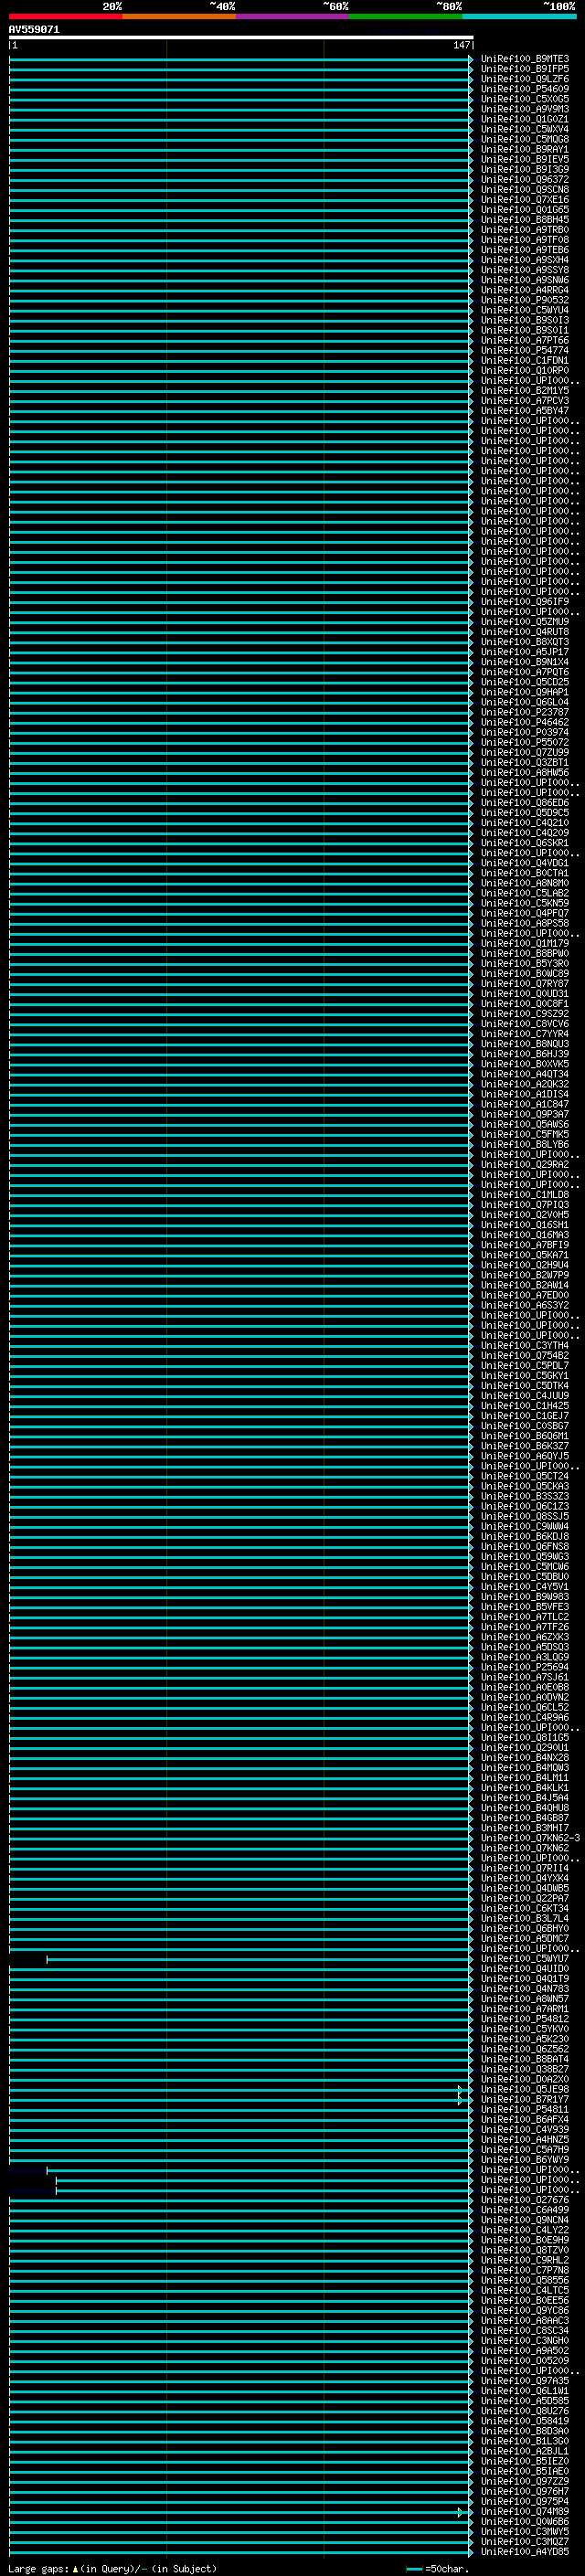Viewport: 585px width, 2576px height.
Task: Select hit label UniRef100_Q9HAP1
Action: [525, 692]
